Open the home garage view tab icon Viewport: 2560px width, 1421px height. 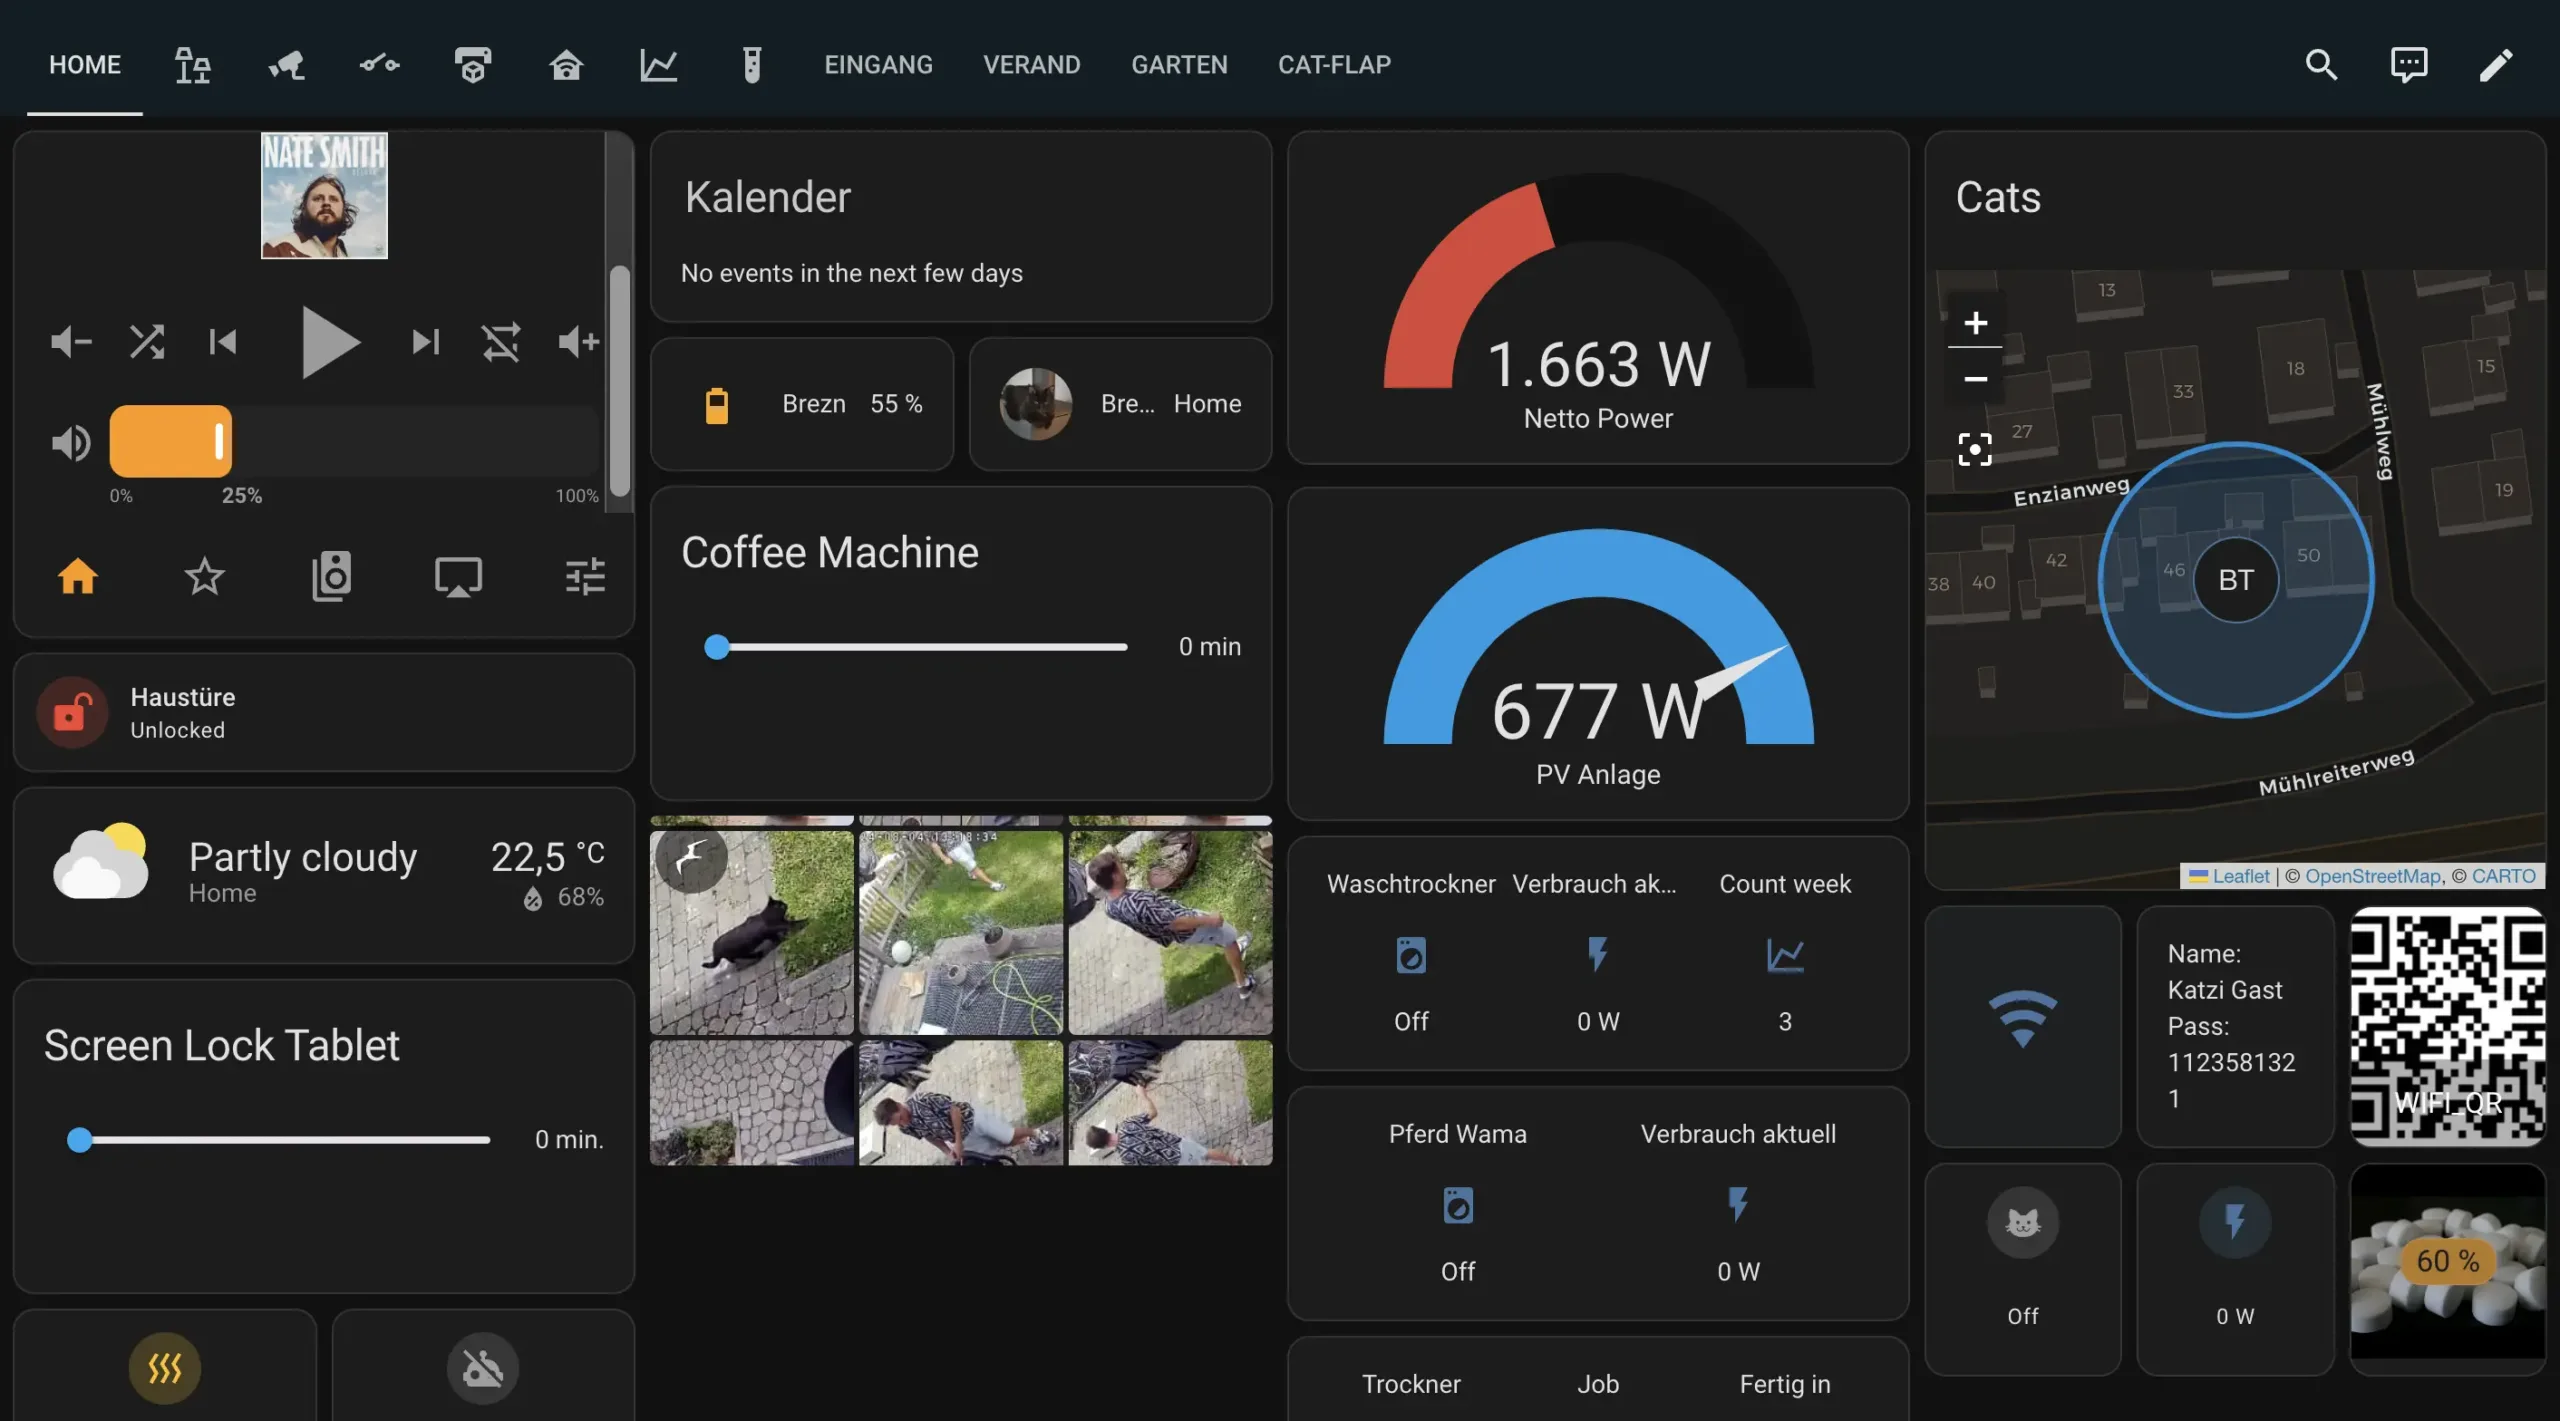click(x=566, y=65)
